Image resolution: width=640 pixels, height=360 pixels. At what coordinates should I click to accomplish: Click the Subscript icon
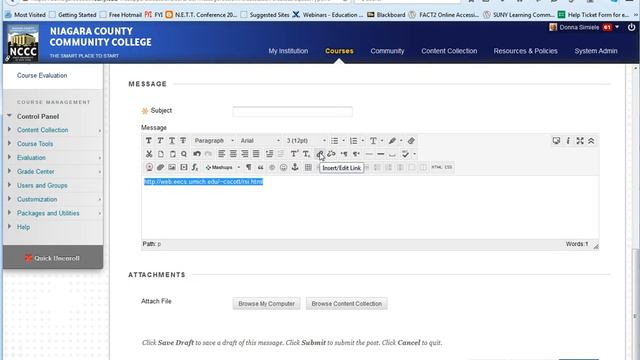(306, 154)
